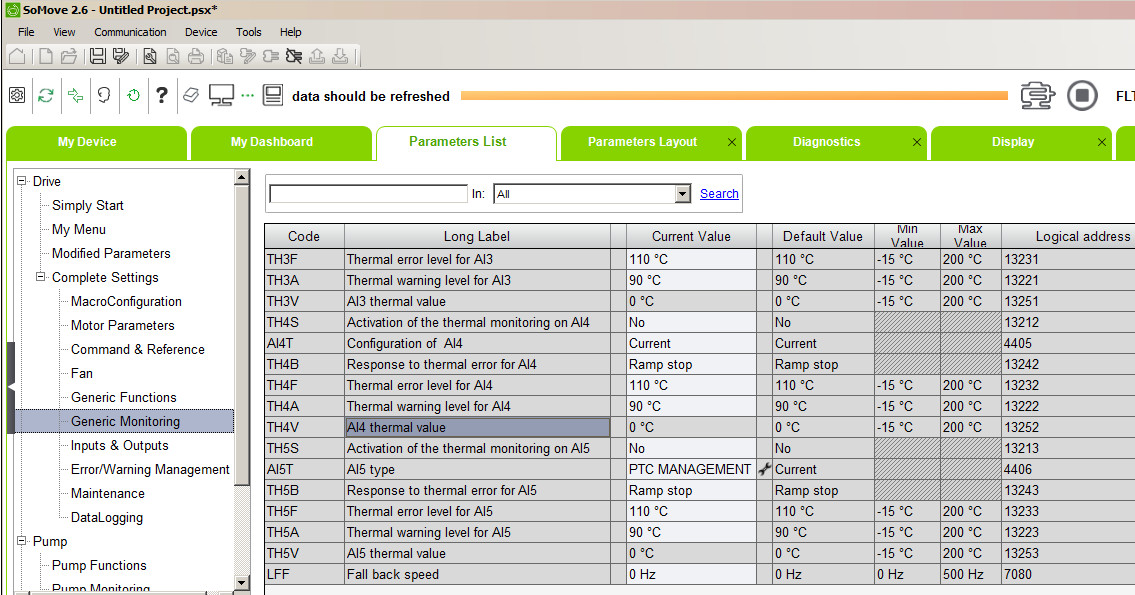Click the connect plug icon

click(x=271, y=56)
